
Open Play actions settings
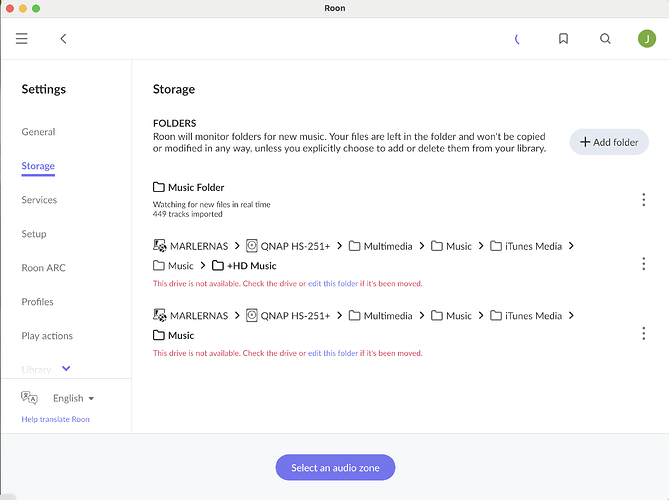pos(47,336)
